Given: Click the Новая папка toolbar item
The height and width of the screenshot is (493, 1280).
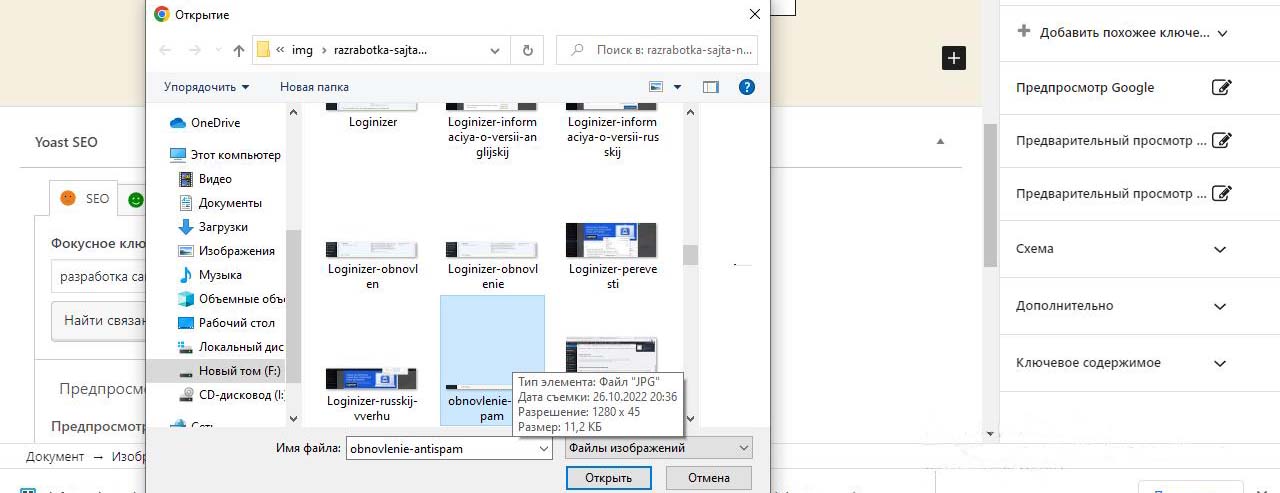Looking at the screenshot, I should pyautogui.click(x=314, y=87).
